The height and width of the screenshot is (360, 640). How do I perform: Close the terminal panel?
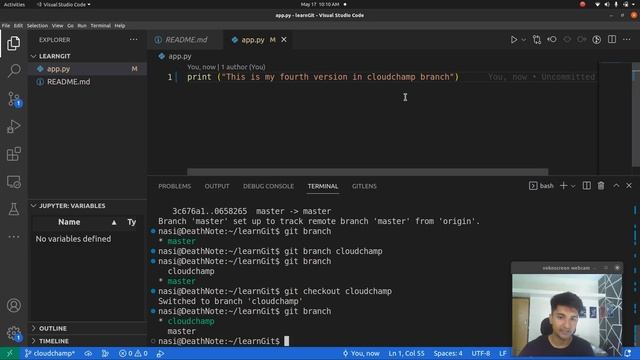pyautogui.click(x=629, y=186)
